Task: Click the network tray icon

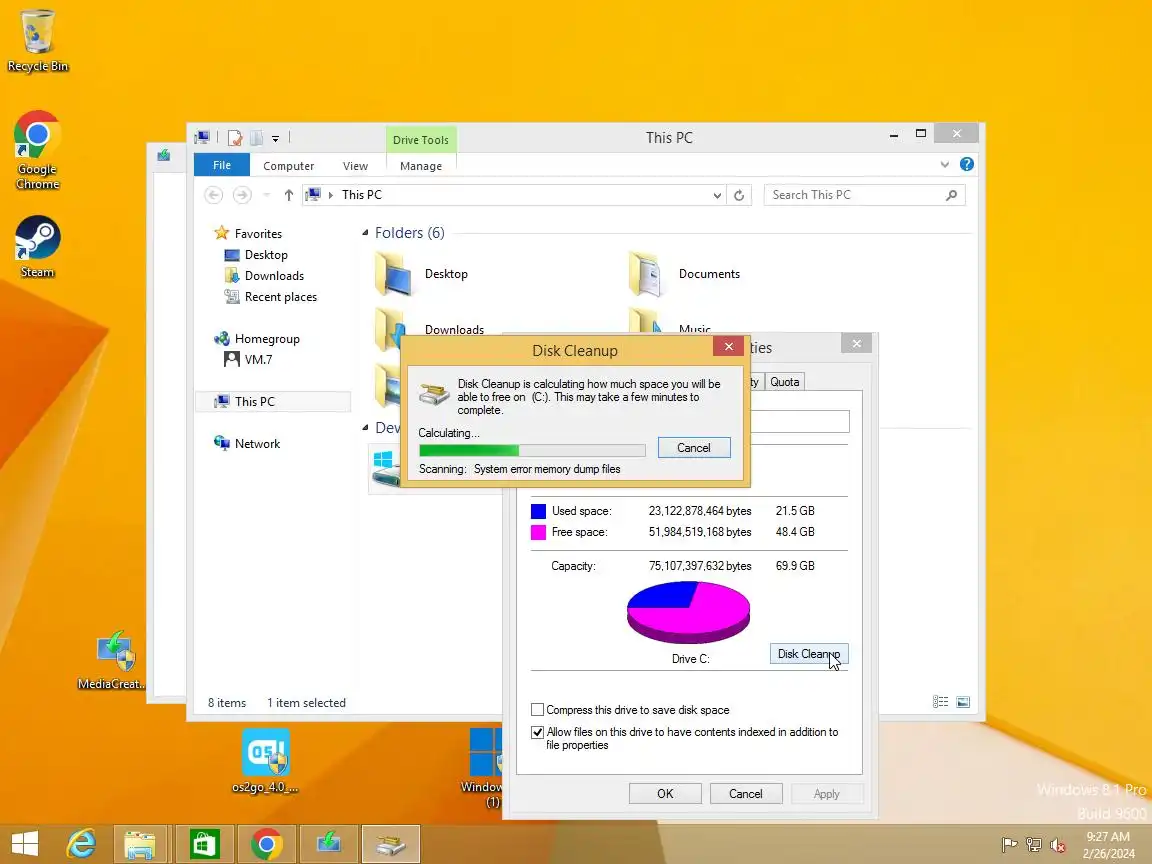Action: [x=1034, y=845]
